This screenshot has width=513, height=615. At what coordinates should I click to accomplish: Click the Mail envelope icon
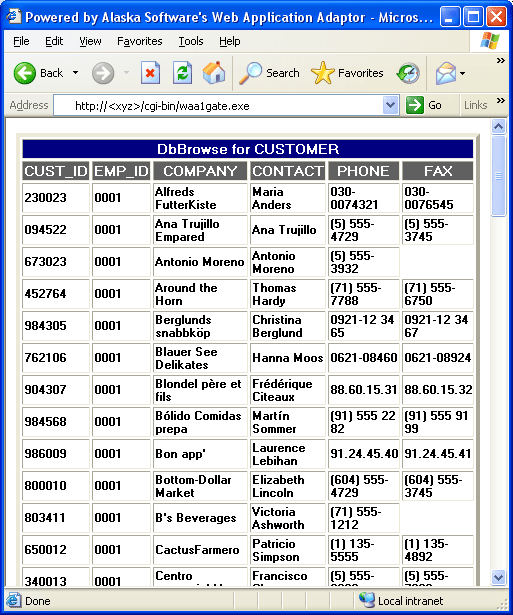(446, 73)
